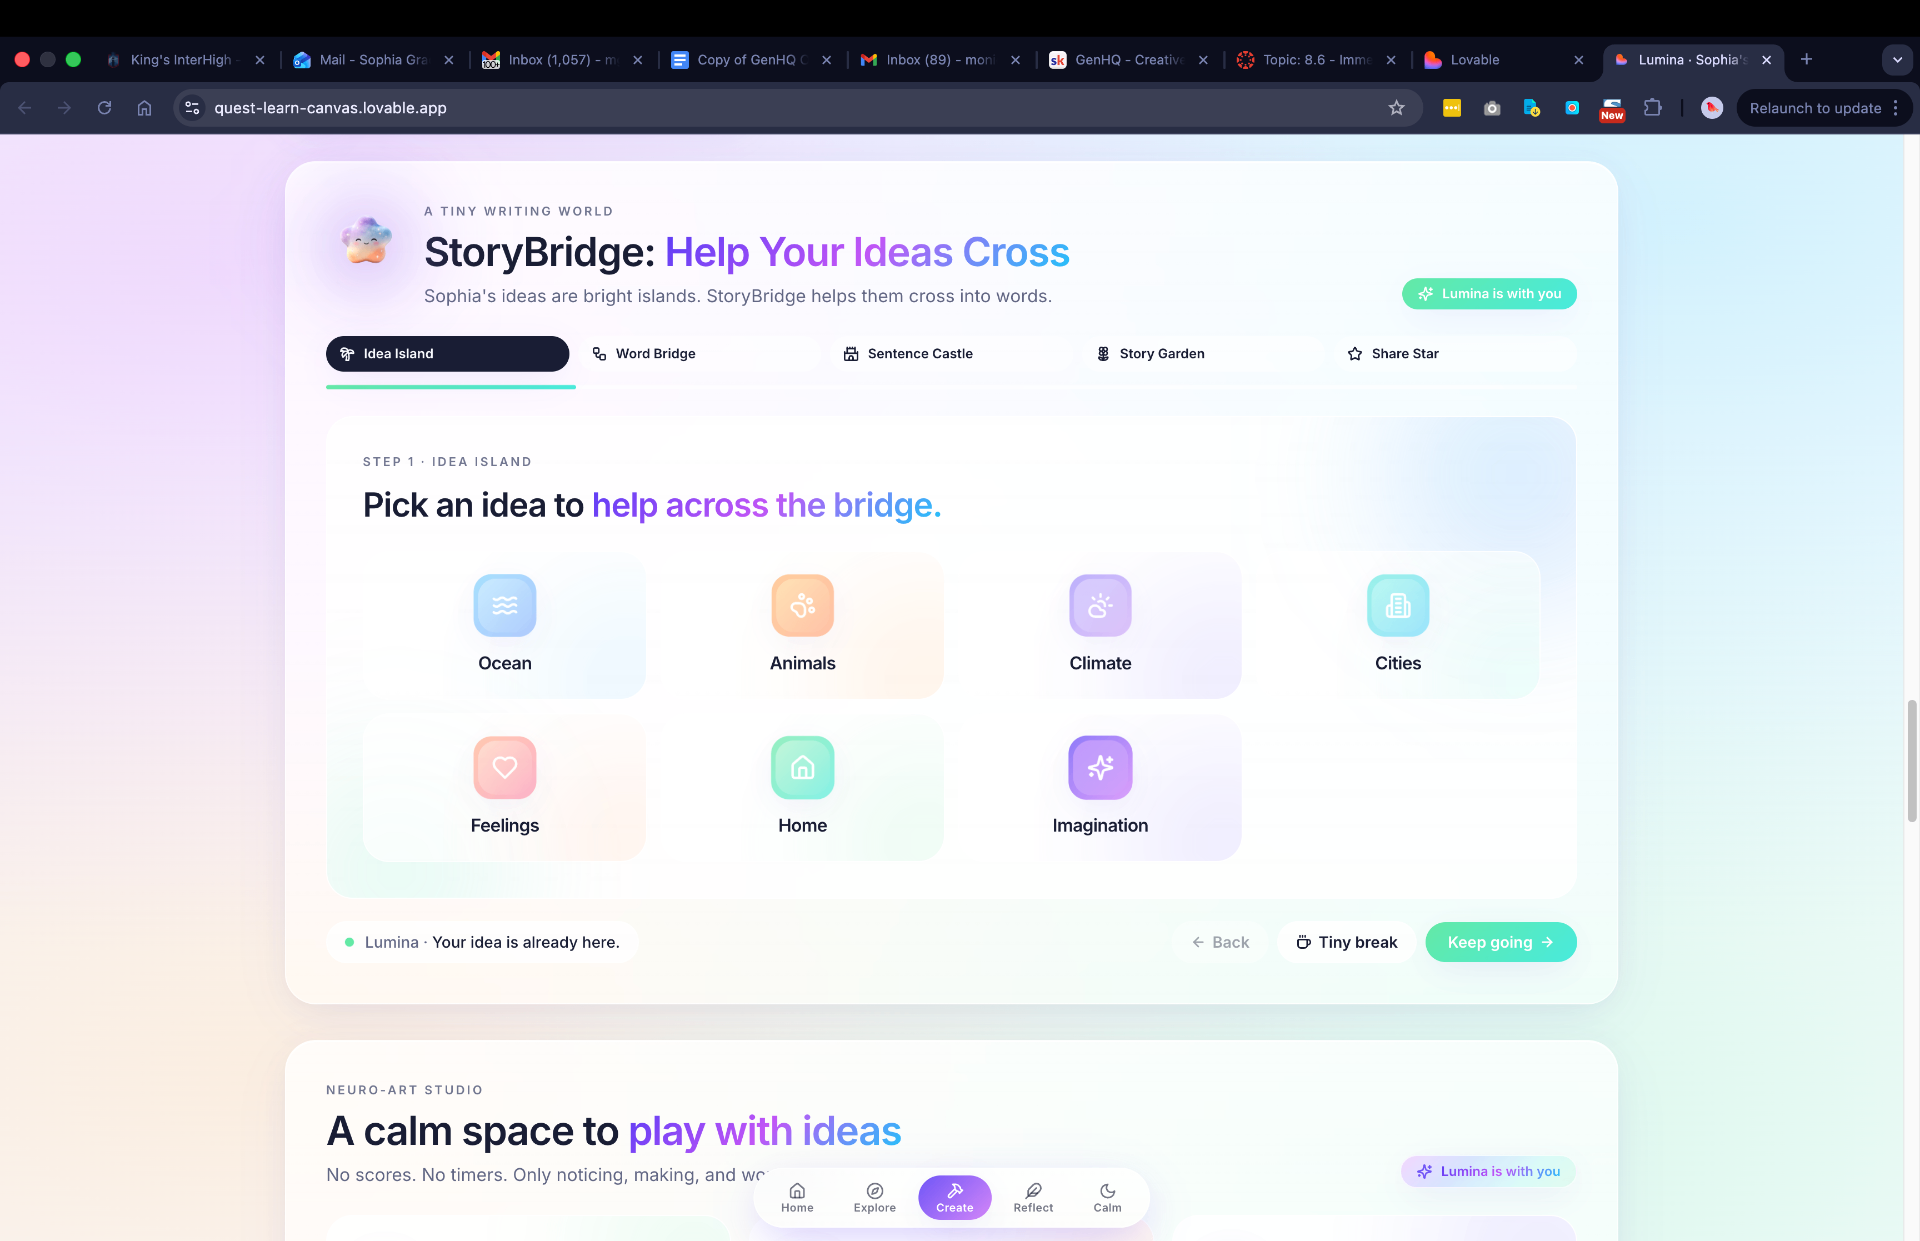The image size is (1920, 1241).
Task: Open Reflect feather in bottom navigation
Action: coord(1033,1197)
